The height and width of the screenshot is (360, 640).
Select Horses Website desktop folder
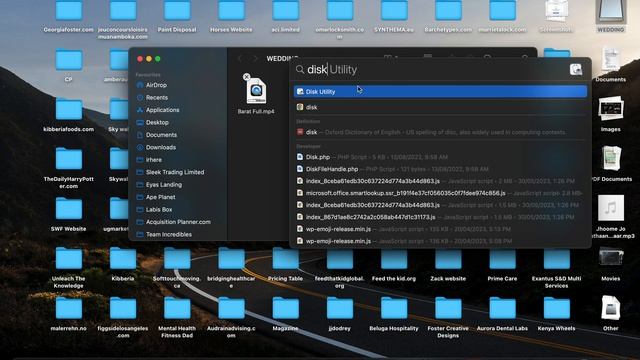click(231, 17)
